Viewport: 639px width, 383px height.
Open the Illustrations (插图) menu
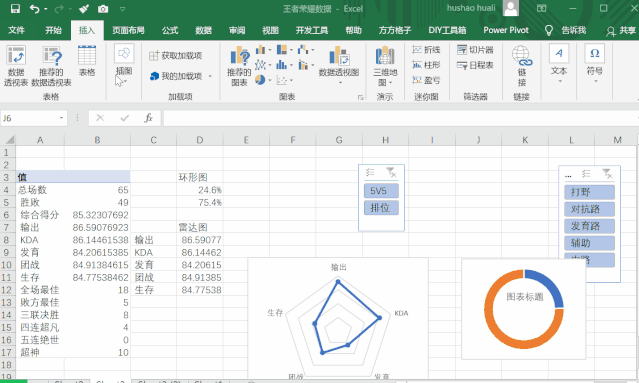coord(124,64)
